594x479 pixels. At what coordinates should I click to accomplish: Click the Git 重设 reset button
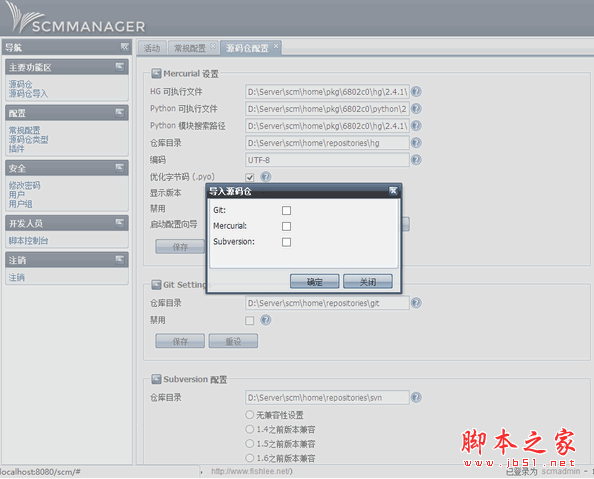233,341
